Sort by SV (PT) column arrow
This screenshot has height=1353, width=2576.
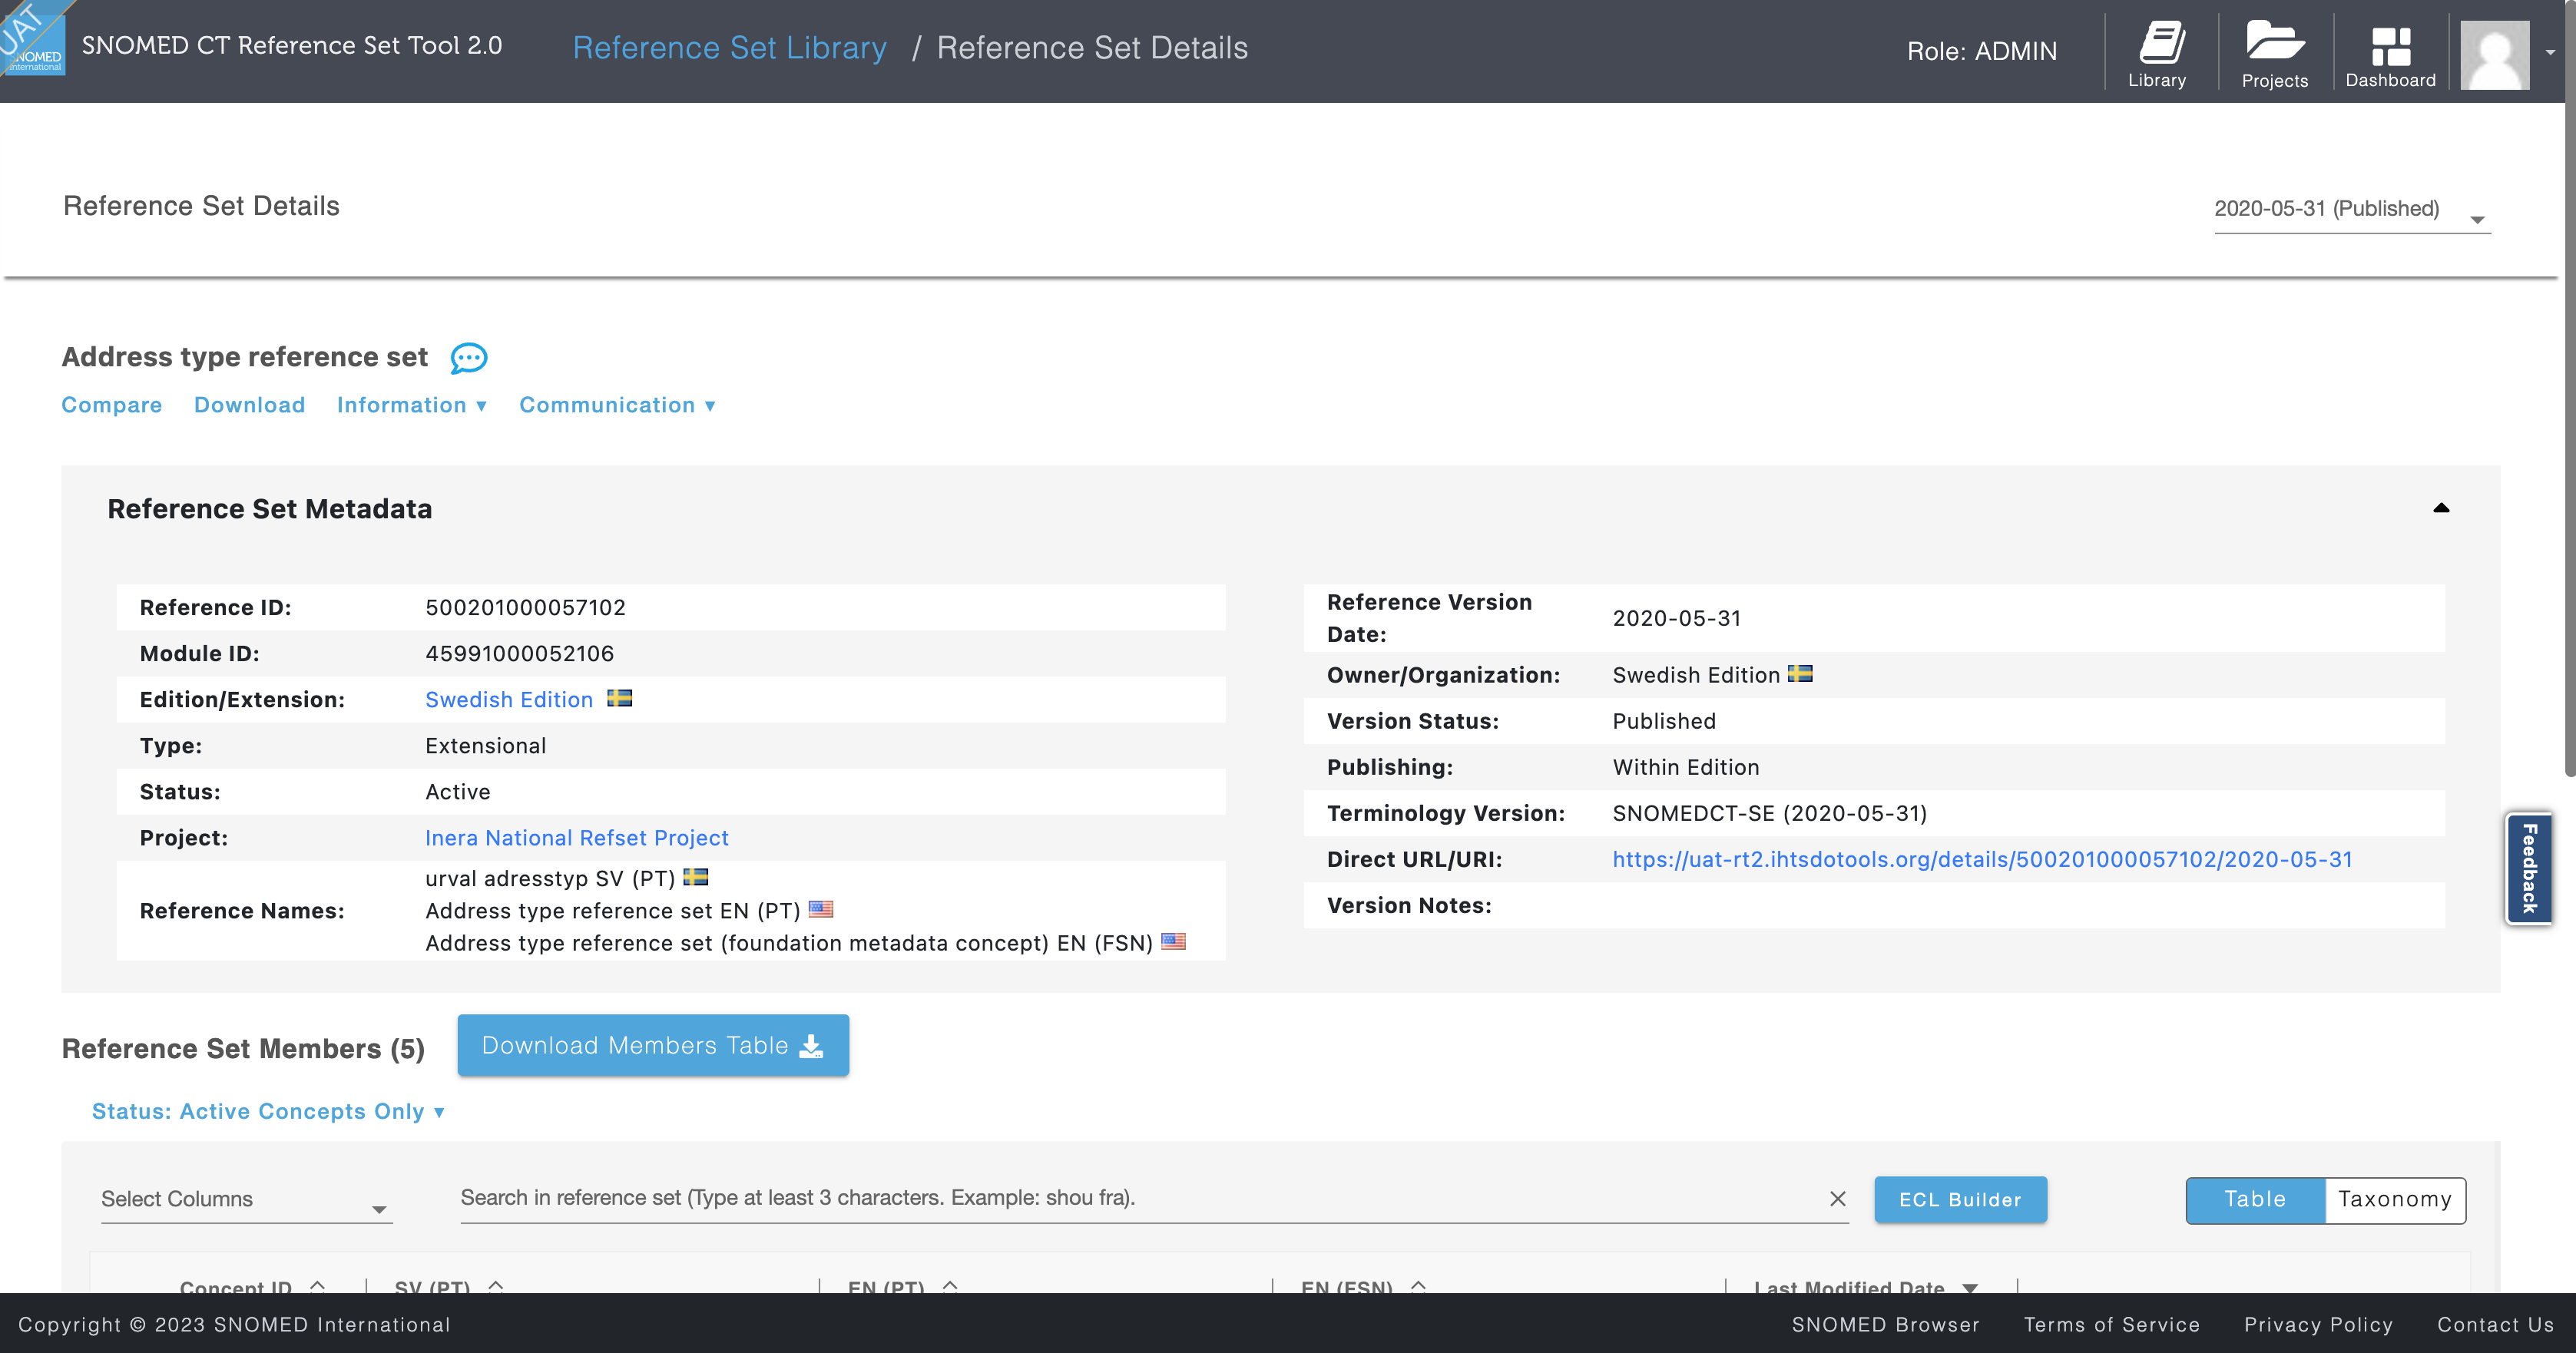point(496,1286)
